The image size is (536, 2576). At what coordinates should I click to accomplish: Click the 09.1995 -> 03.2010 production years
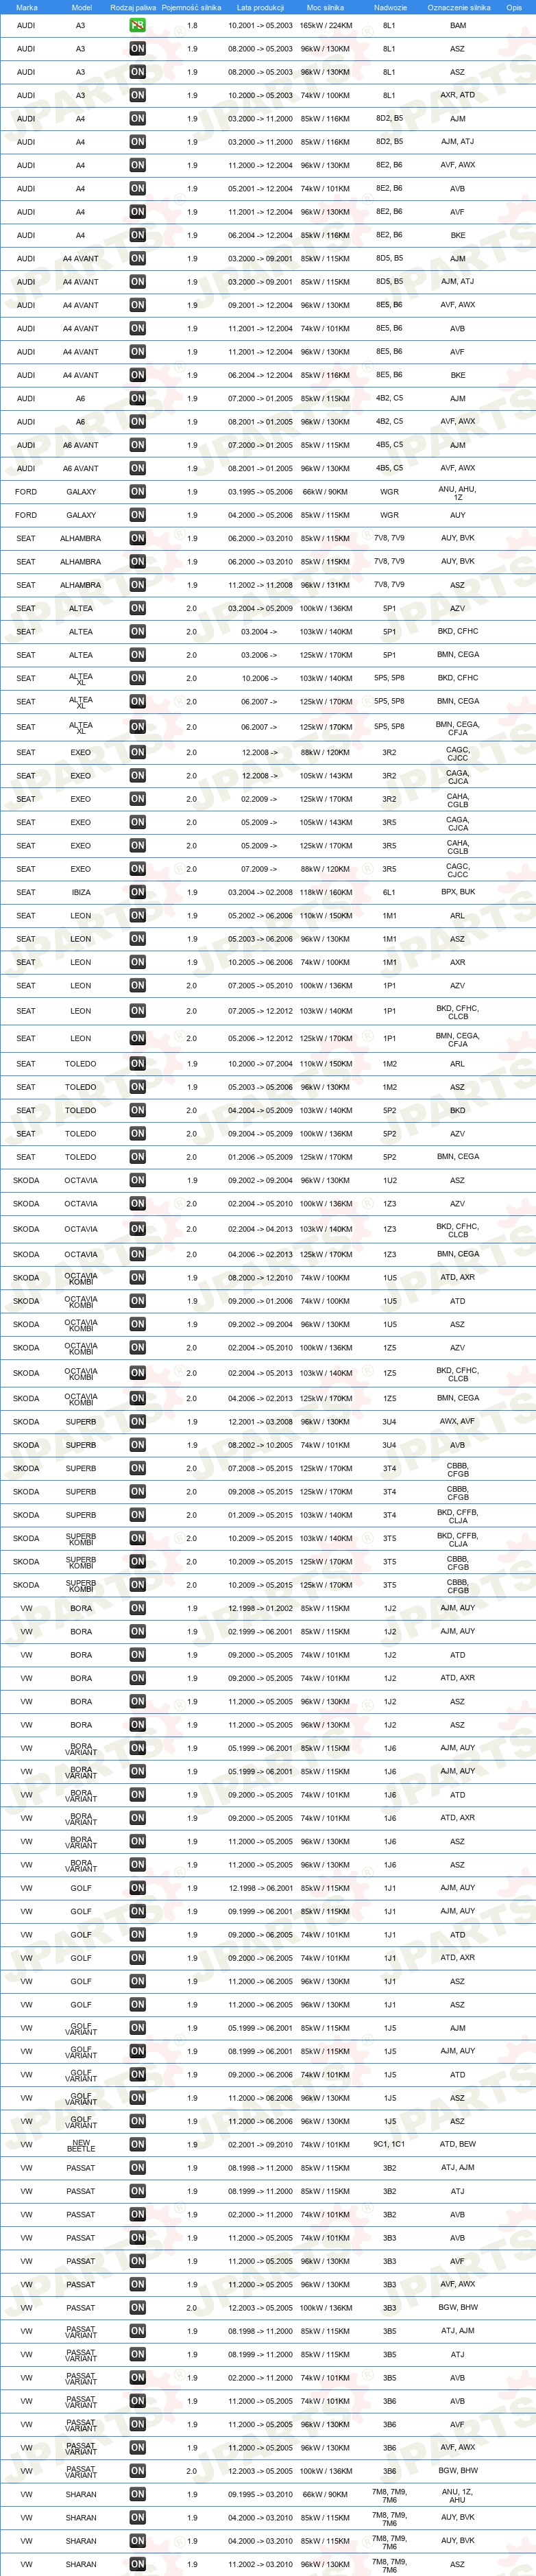tap(260, 2495)
